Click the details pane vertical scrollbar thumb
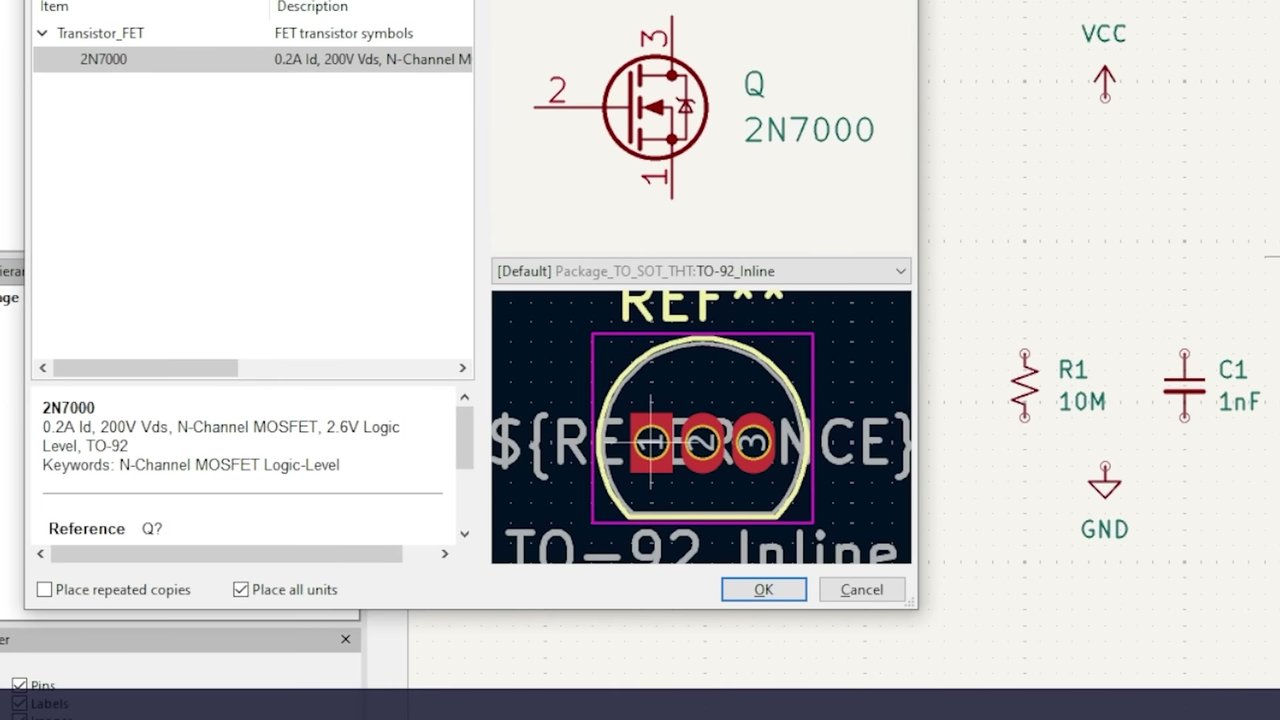 464,438
